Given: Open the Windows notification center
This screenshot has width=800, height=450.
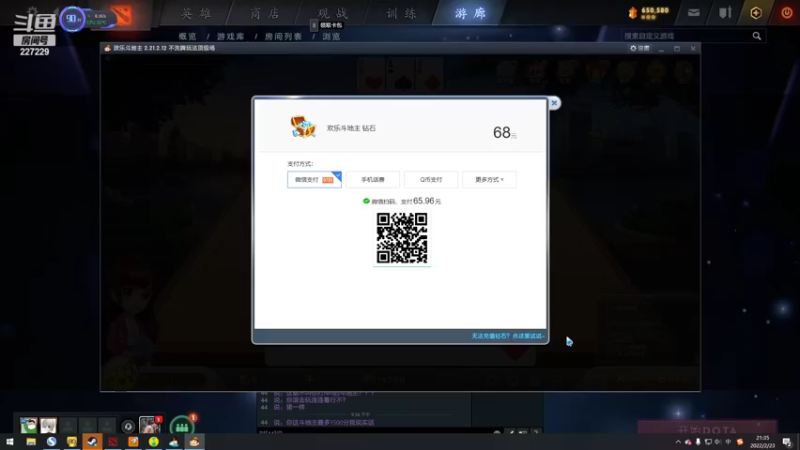Looking at the screenshot, I should point(787,442).
